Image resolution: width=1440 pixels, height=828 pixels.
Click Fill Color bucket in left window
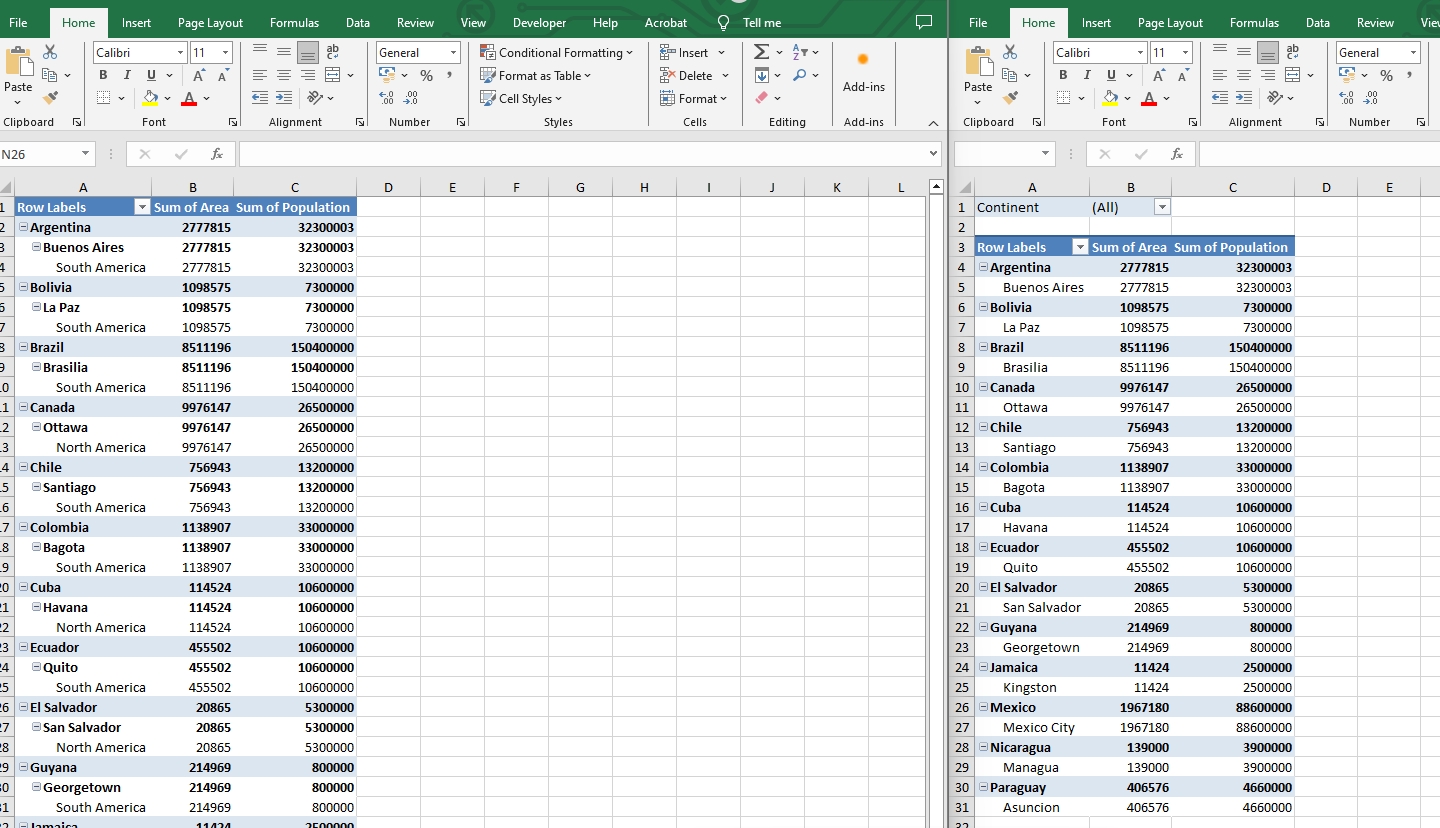coord(150,98)
